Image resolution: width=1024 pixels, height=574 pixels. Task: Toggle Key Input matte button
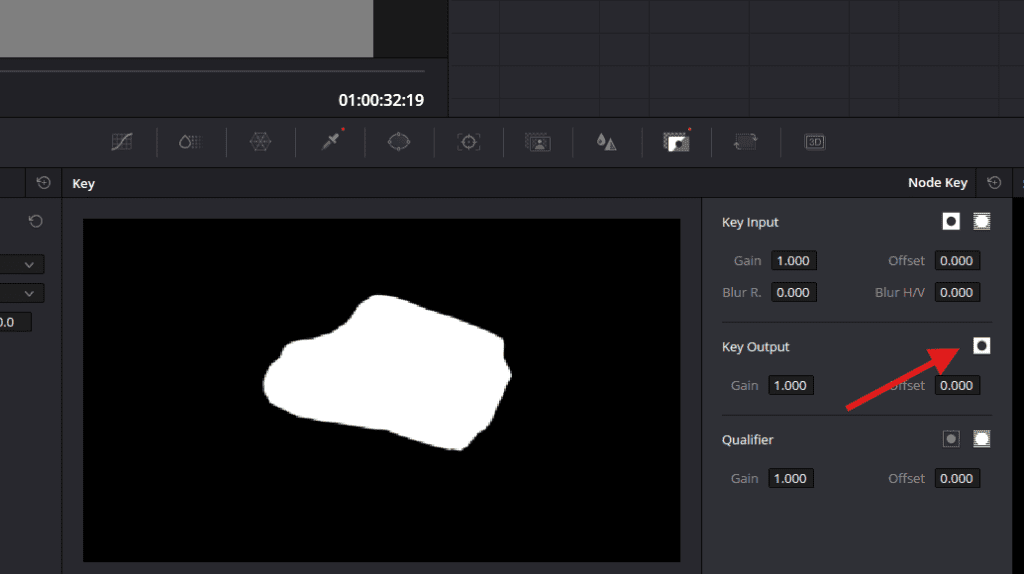point(982,221)
